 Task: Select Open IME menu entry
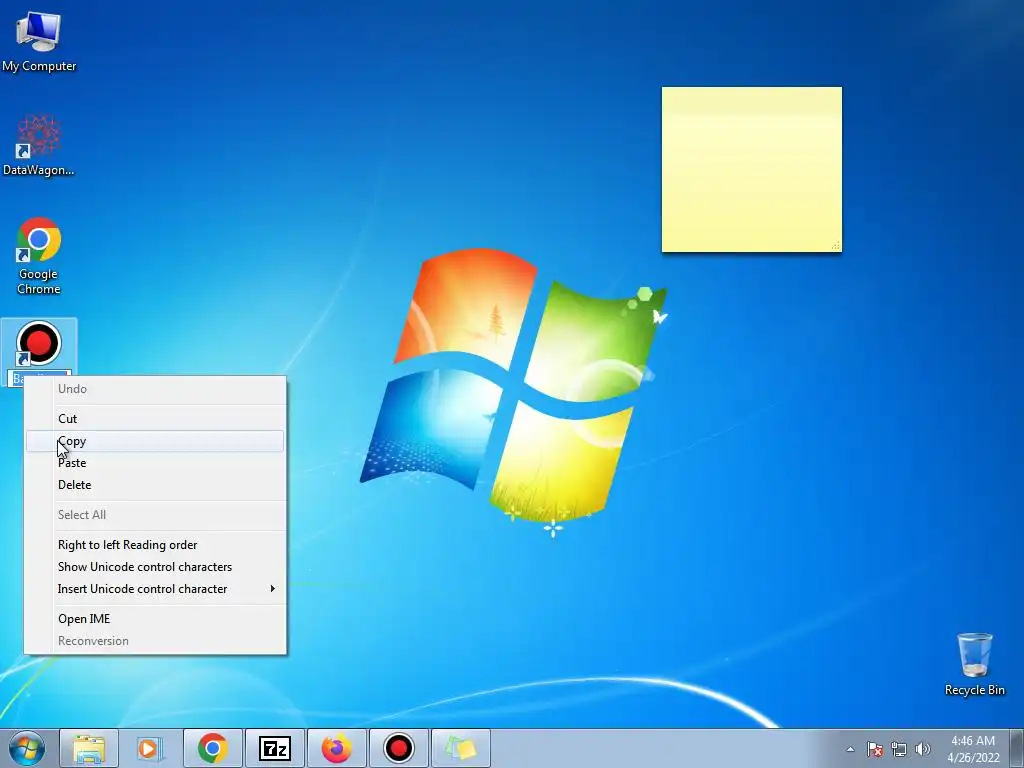click(155, 618)
